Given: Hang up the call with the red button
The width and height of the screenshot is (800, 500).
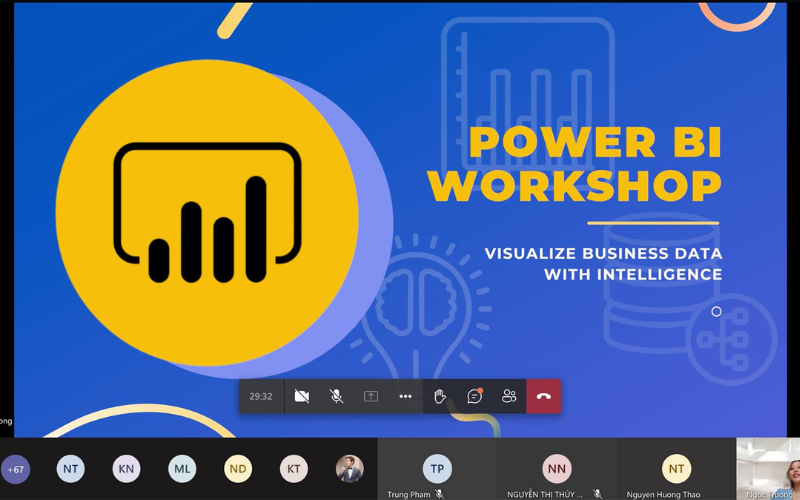Looking at the screenshot, I should click(x=544, y=396).
